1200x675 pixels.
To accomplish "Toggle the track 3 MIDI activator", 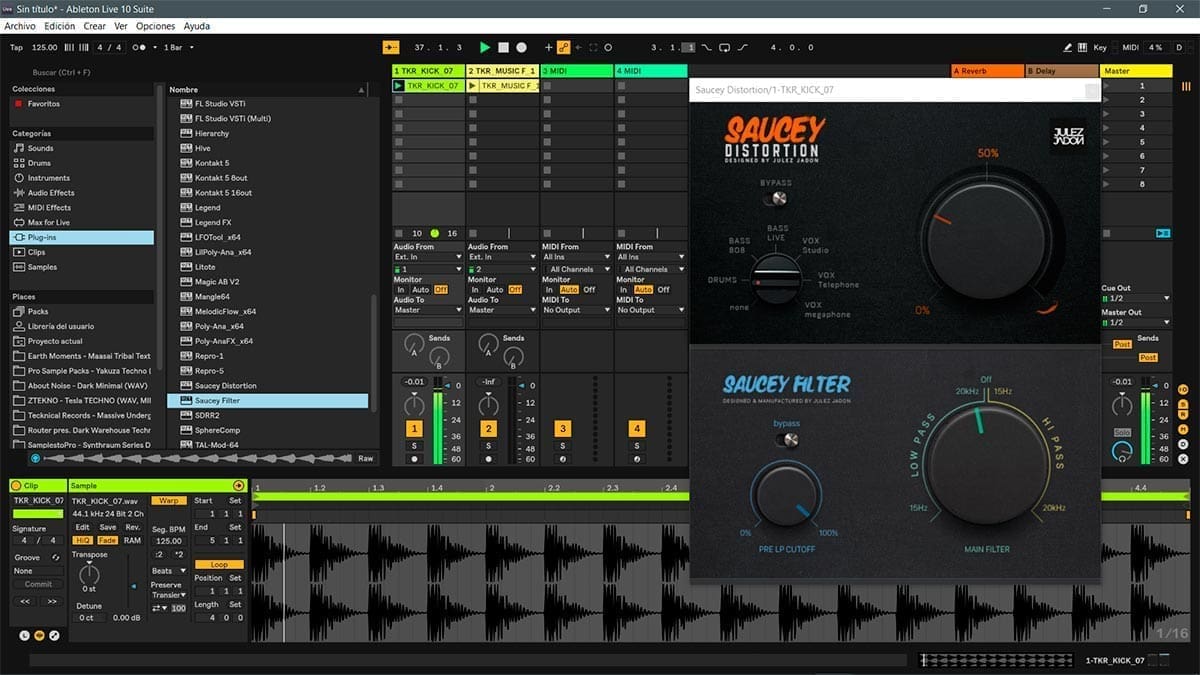I will [562, 428].
